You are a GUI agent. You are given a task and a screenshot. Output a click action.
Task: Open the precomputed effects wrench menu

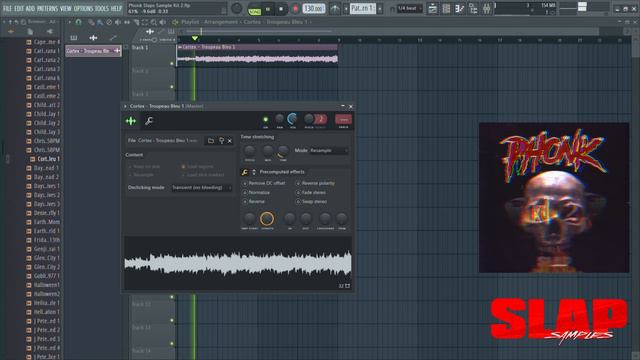244,172
